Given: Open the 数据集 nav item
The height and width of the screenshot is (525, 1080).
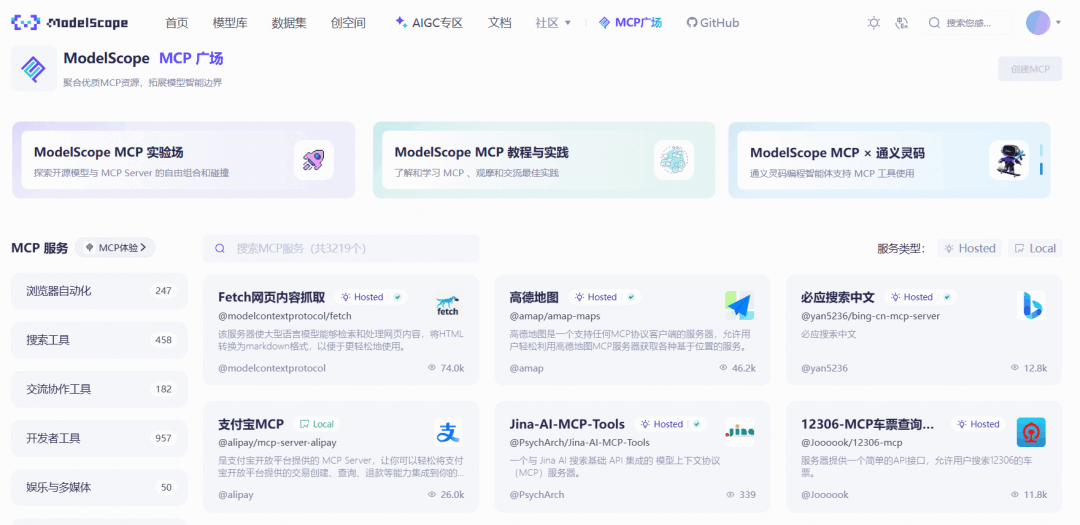Looking at the screenshot, I should pos(289,23).
